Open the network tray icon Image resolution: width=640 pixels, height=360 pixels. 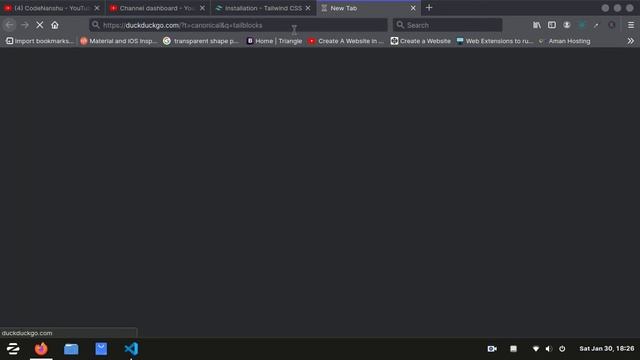pos(536,349)
